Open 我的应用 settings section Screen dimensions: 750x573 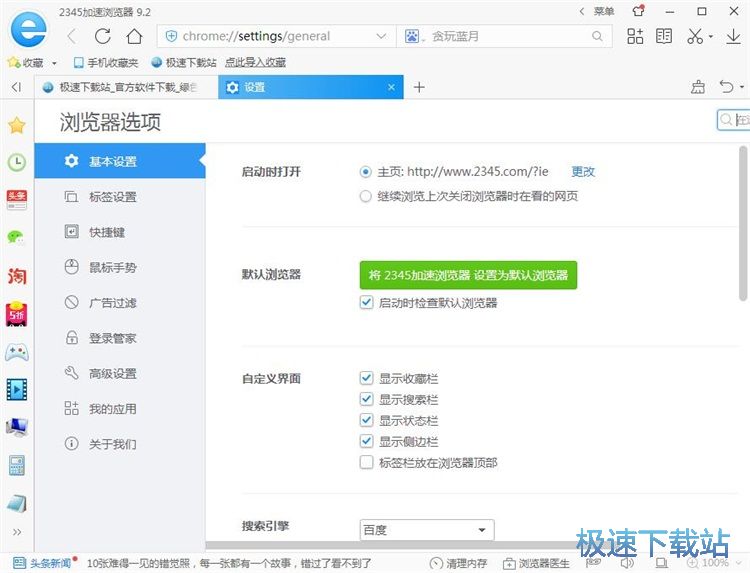tap(120, 409)
